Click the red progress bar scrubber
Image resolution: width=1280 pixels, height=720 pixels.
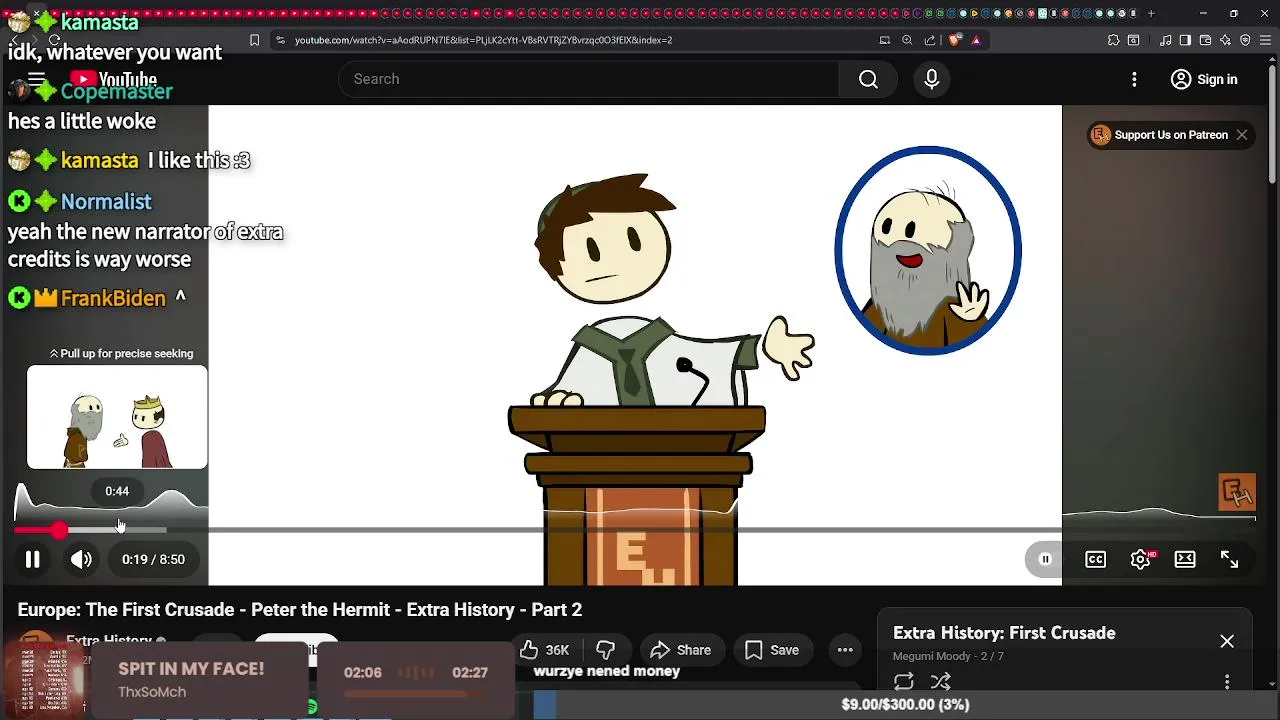[x=59, y=530]
